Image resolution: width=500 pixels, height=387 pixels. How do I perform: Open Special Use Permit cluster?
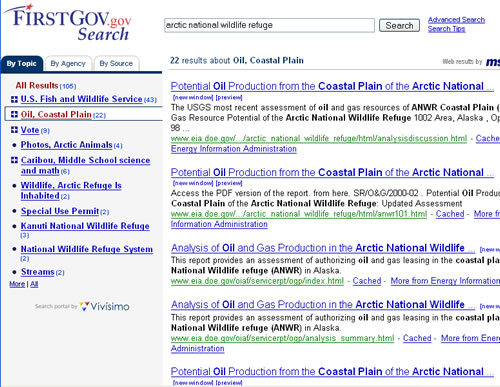60,211
